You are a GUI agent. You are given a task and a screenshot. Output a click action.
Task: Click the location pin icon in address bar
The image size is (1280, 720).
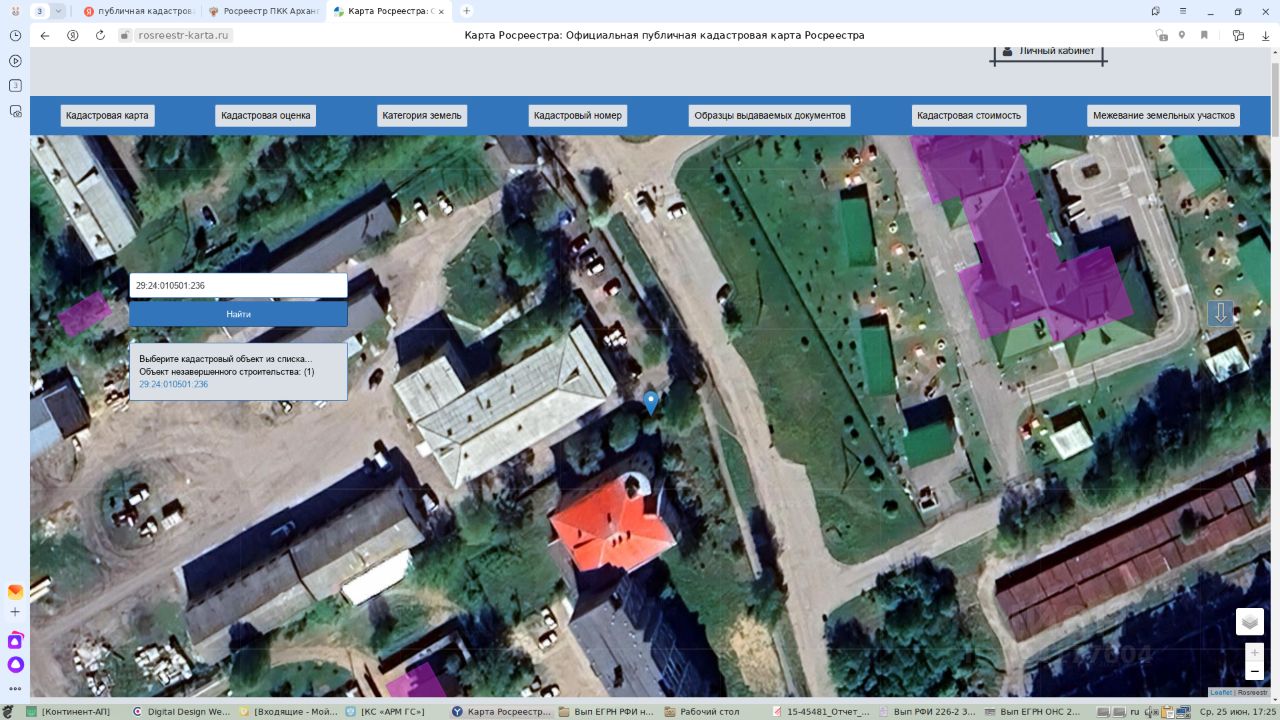click(1182, 35)
